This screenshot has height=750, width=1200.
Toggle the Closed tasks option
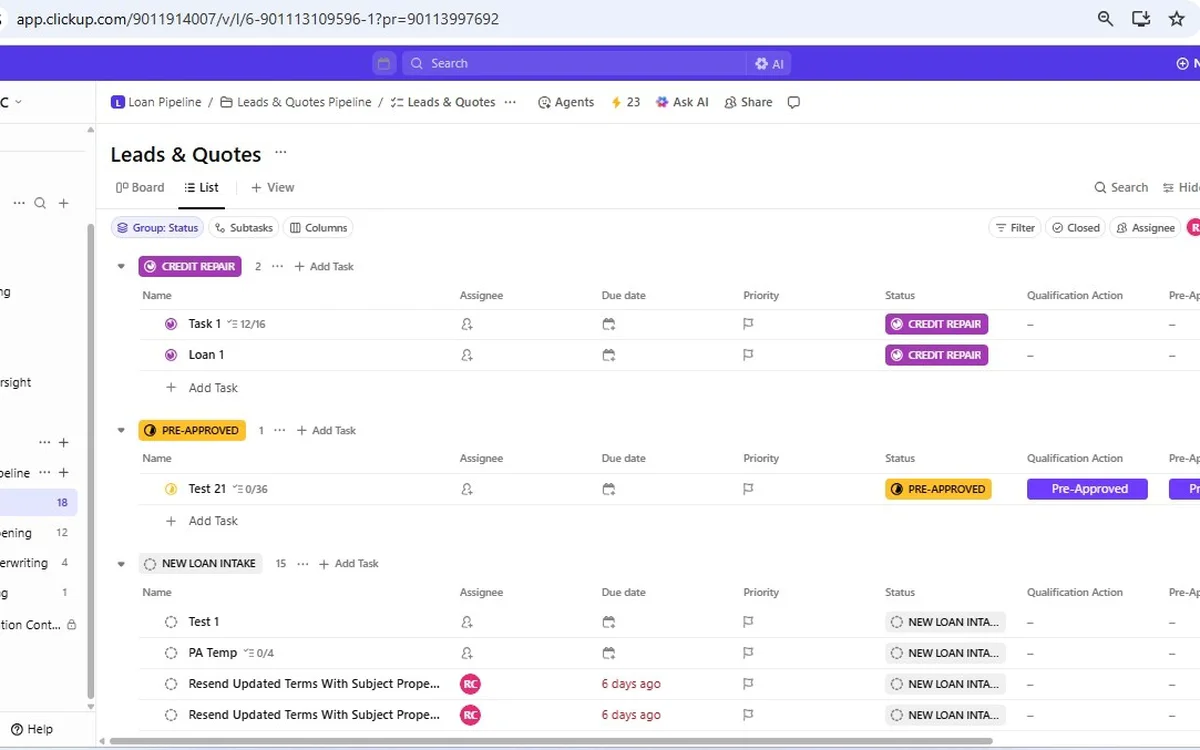[1075, 228]
